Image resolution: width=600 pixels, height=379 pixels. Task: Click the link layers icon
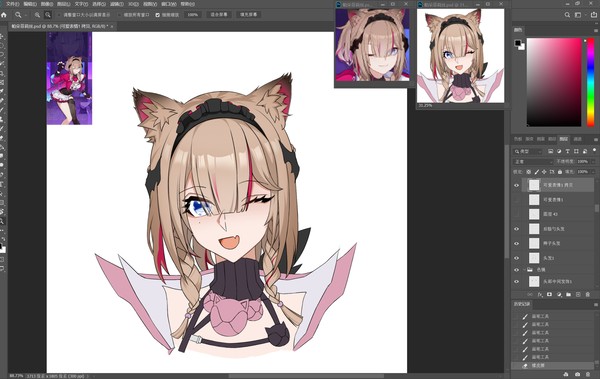530,294
